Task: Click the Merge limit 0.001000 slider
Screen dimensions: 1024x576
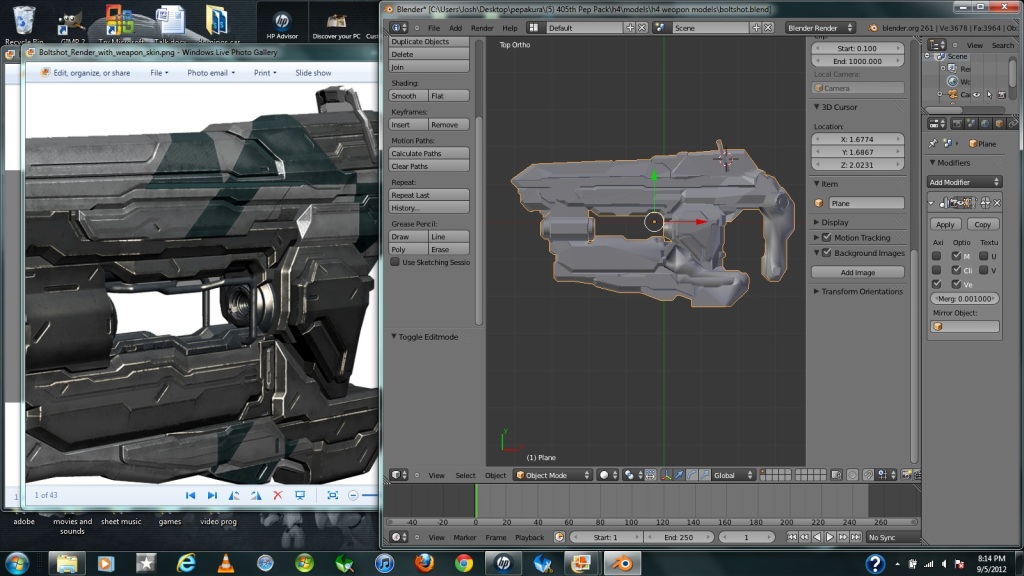Action: click(965, 298)
